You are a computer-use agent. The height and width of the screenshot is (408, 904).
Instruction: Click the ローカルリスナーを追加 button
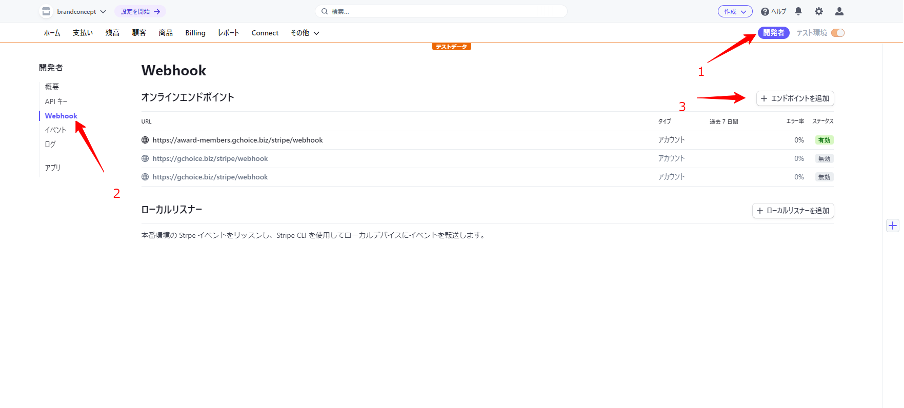[793, 211]
